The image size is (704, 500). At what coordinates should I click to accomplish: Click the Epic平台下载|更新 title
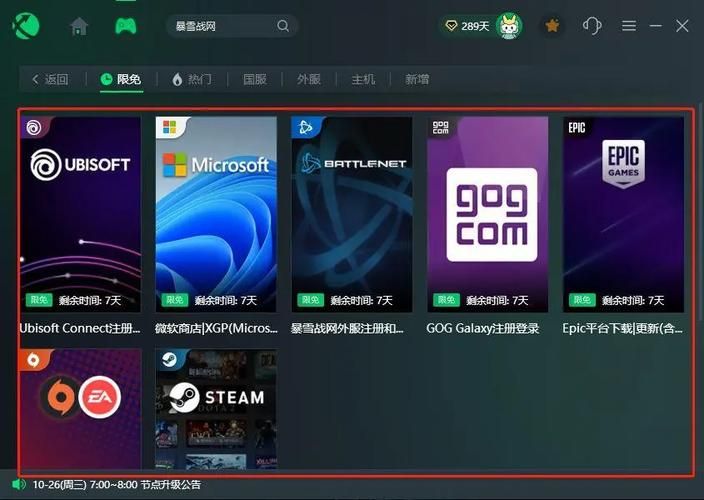622,328
